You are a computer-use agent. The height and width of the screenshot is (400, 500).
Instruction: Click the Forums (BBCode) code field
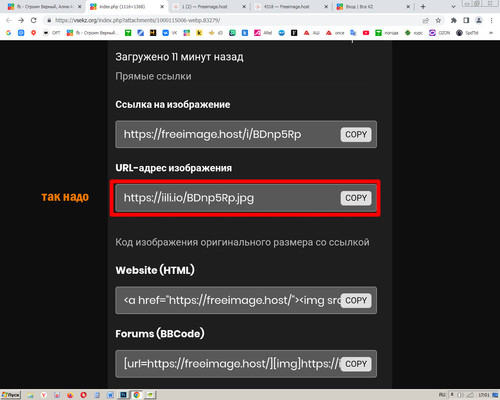[246, 364]
